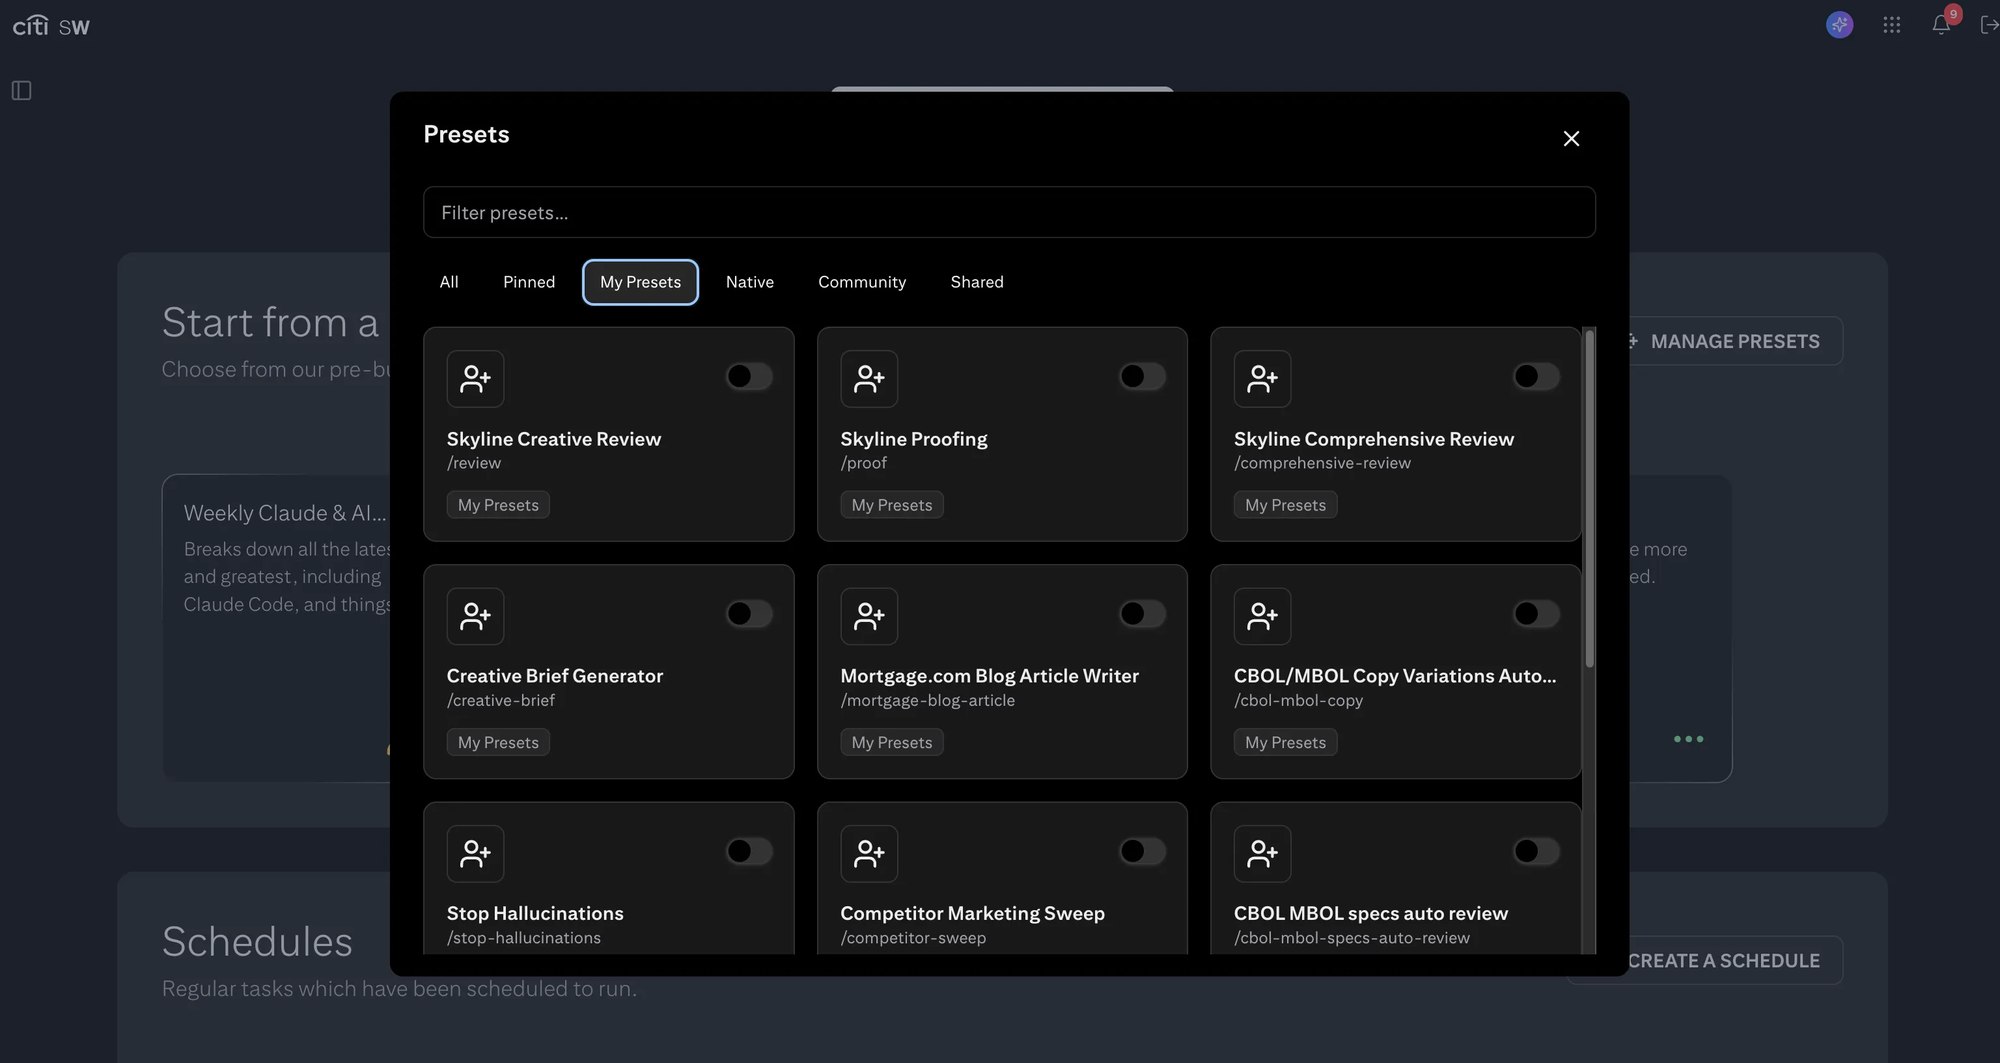
Task: Enable the Stop Hallucinations toggle
Action: (x=749, y=851)
